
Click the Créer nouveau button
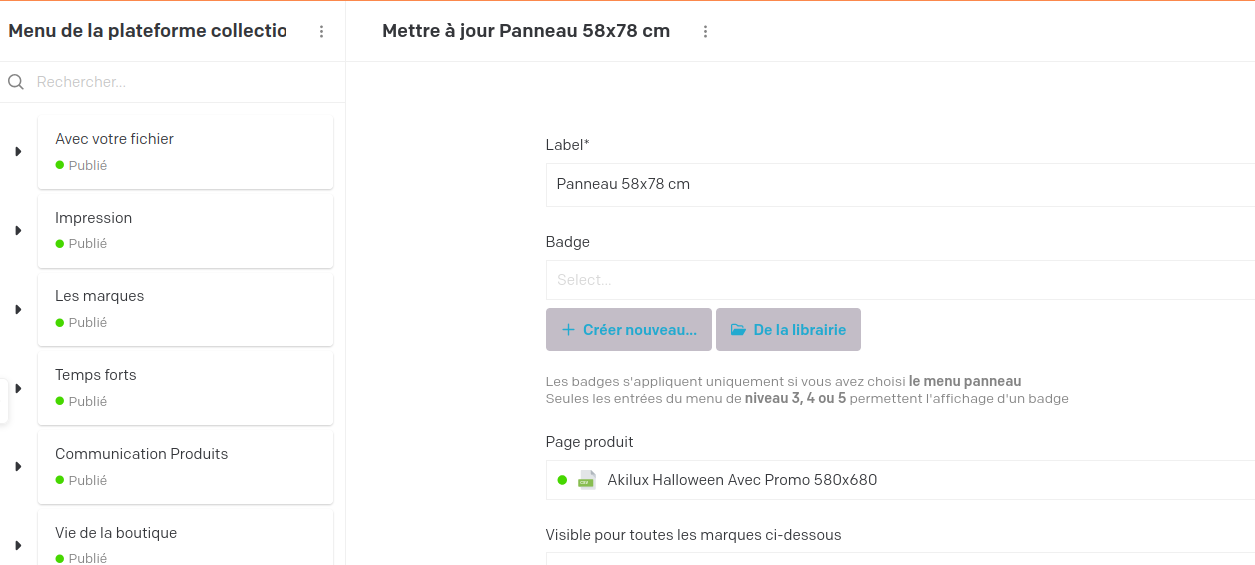[629, 330]
